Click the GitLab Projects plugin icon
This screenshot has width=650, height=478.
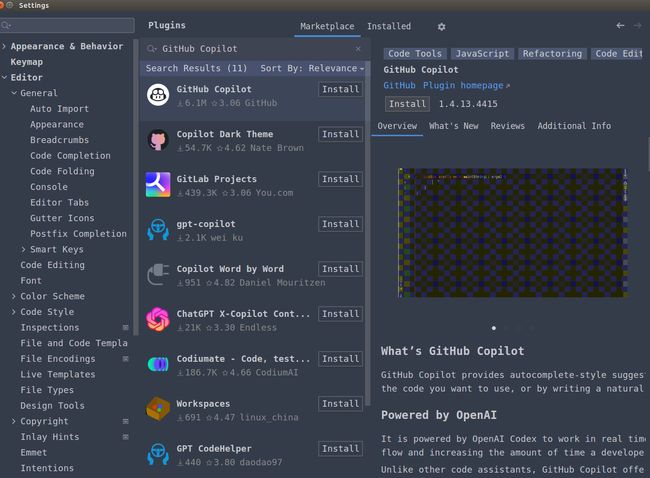click(x=158, y=185)
